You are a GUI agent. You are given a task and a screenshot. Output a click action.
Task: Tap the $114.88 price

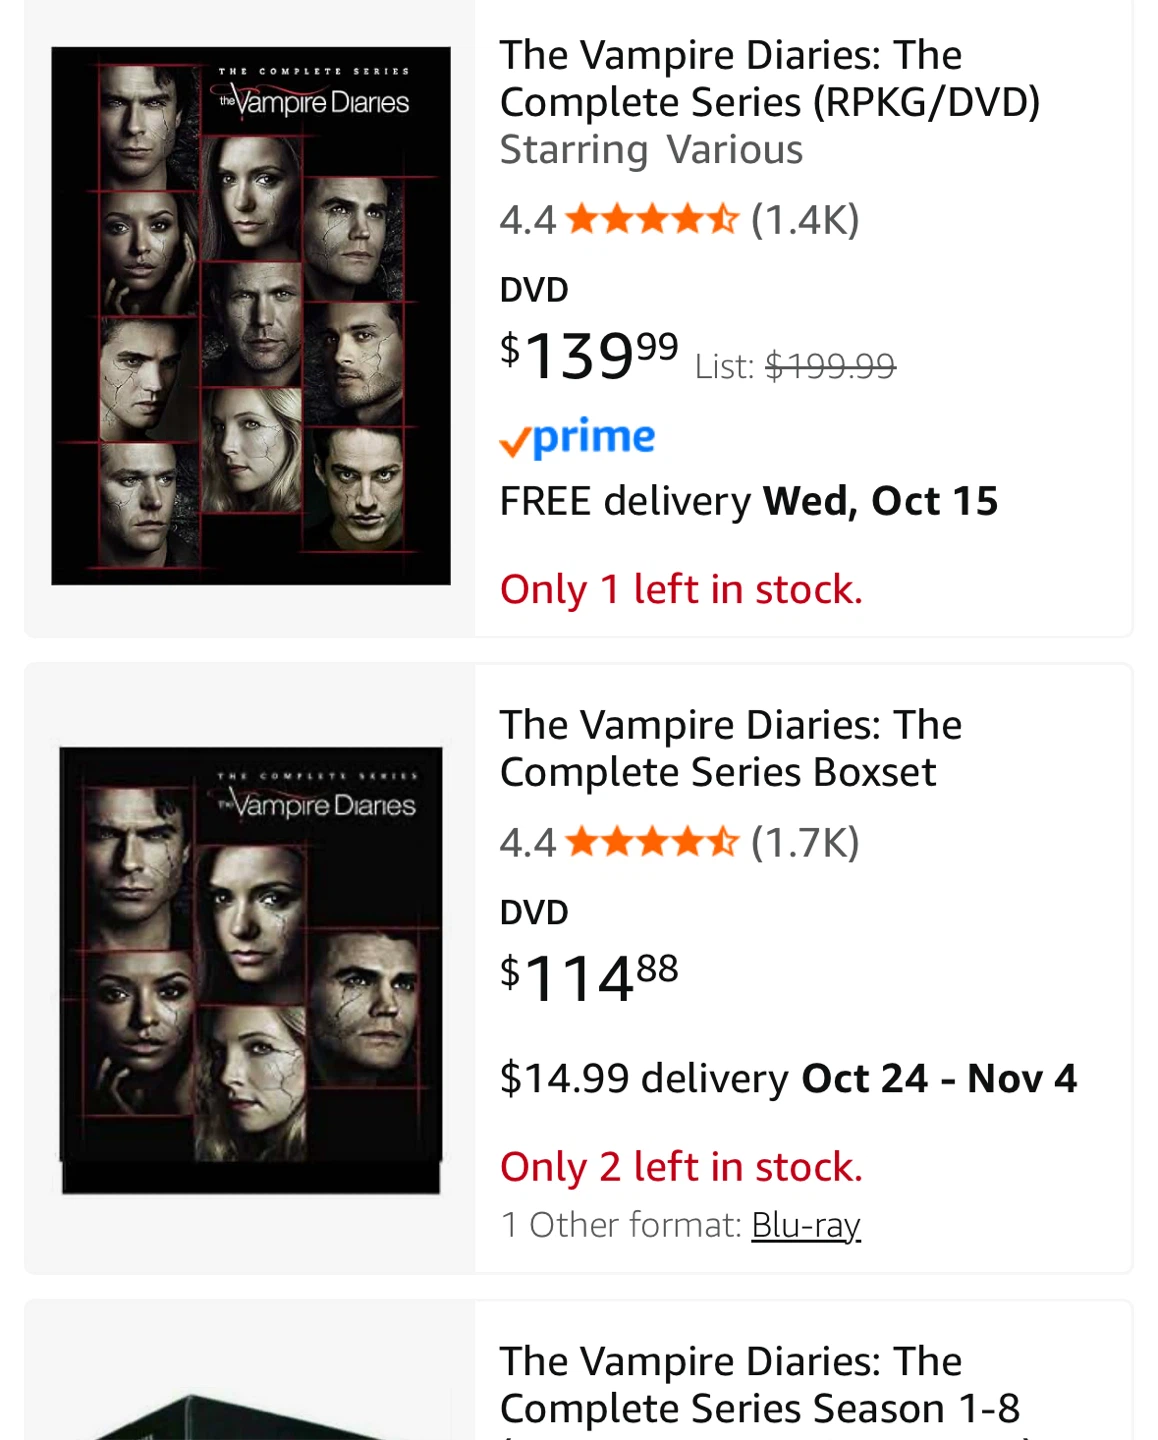589,977
